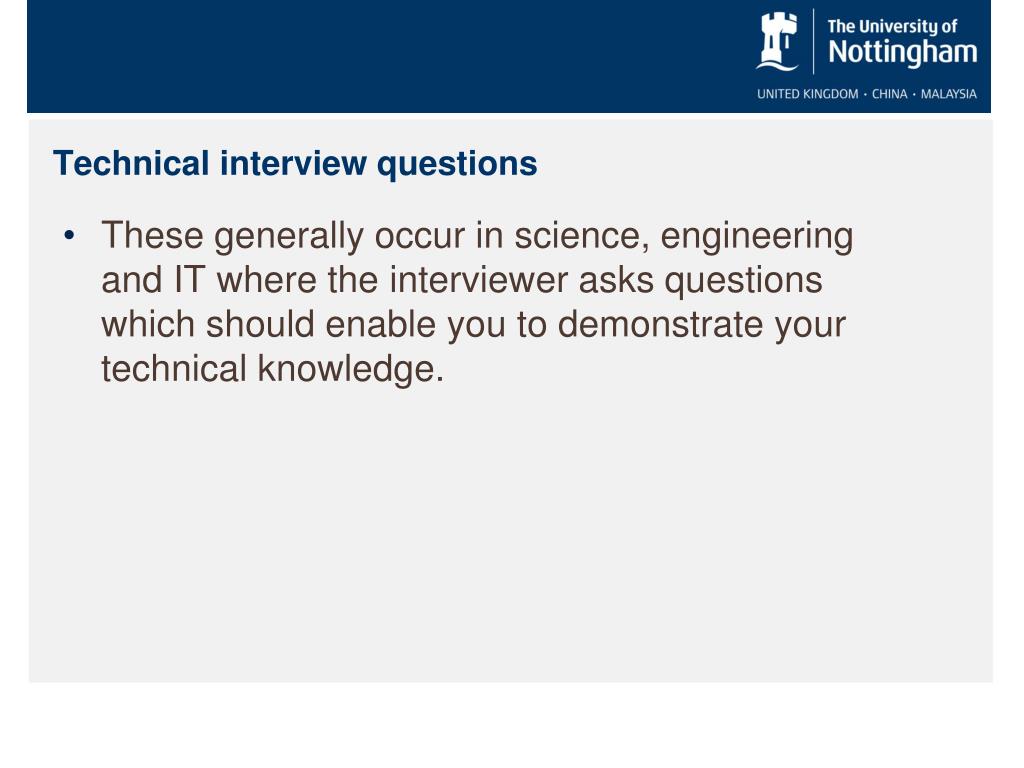Click 'UNITED KINGDOM' in the header tagline
Viewport: 1024px width, 768px height.
[807, 94]
